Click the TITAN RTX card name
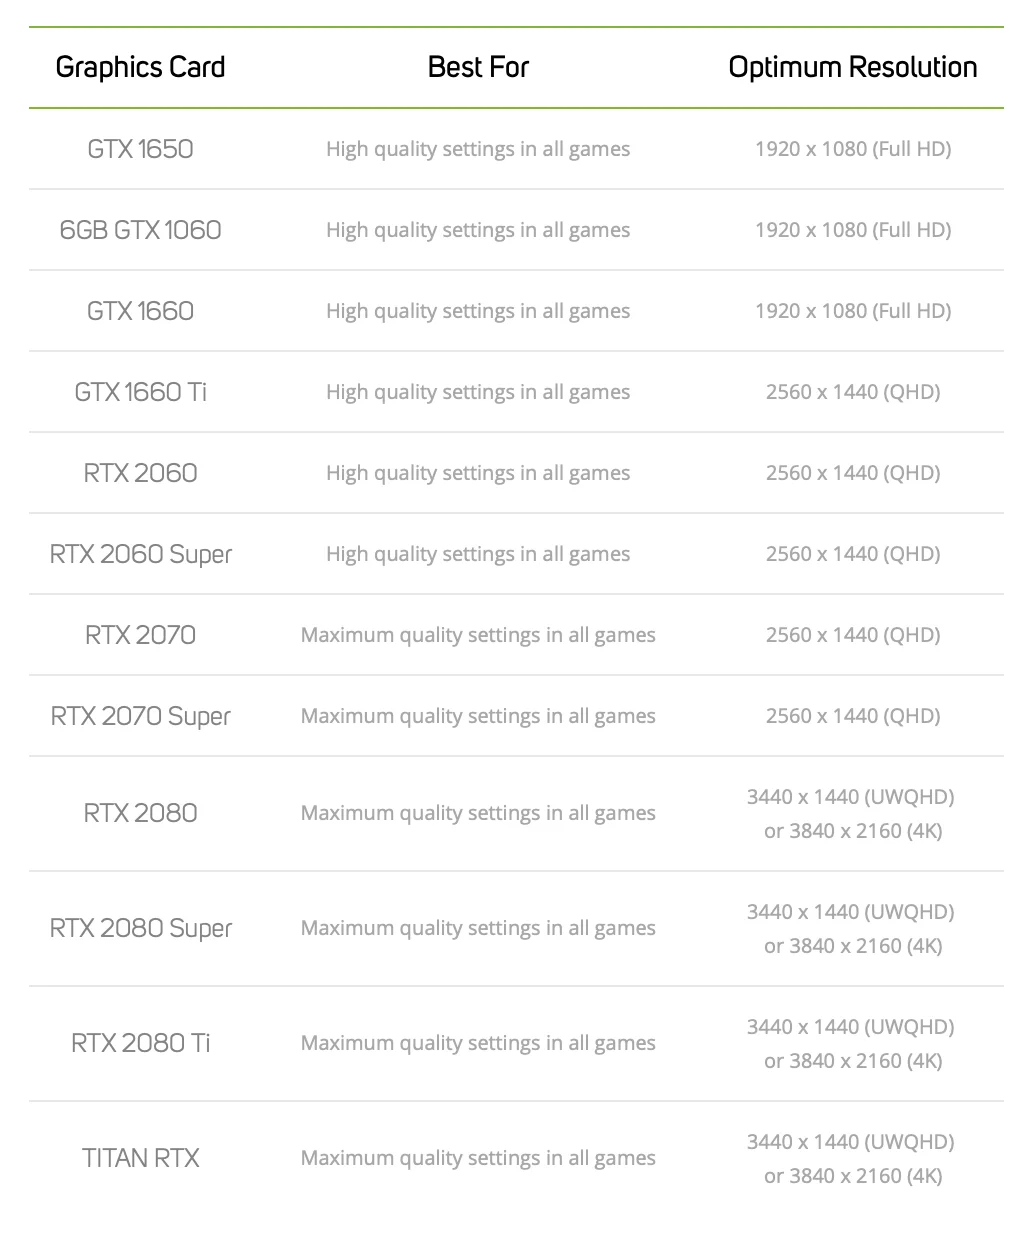 pyautogui.click(x=140, y=1158)
